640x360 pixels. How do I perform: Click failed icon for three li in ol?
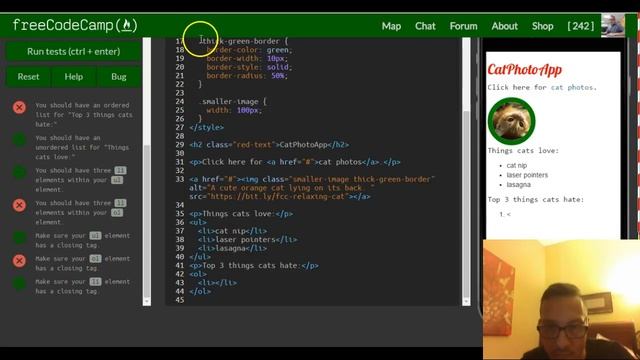(x=19, y=205)
